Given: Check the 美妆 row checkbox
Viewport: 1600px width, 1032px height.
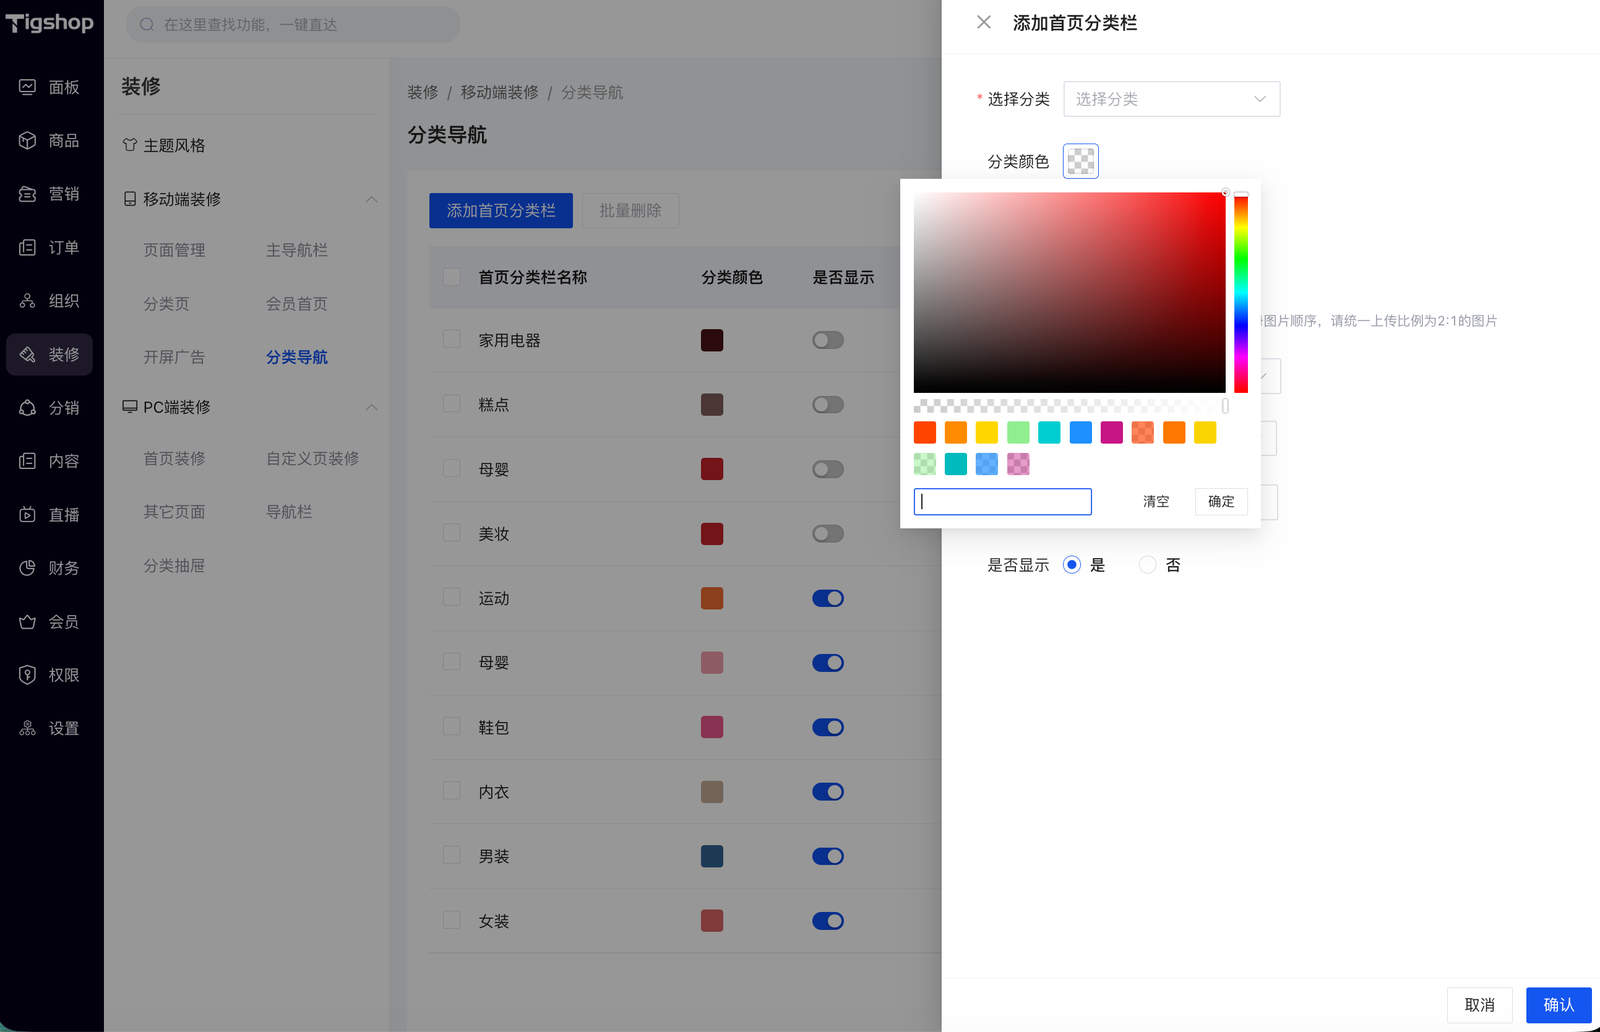Looking at the screenshot, I should pos(452,533).
